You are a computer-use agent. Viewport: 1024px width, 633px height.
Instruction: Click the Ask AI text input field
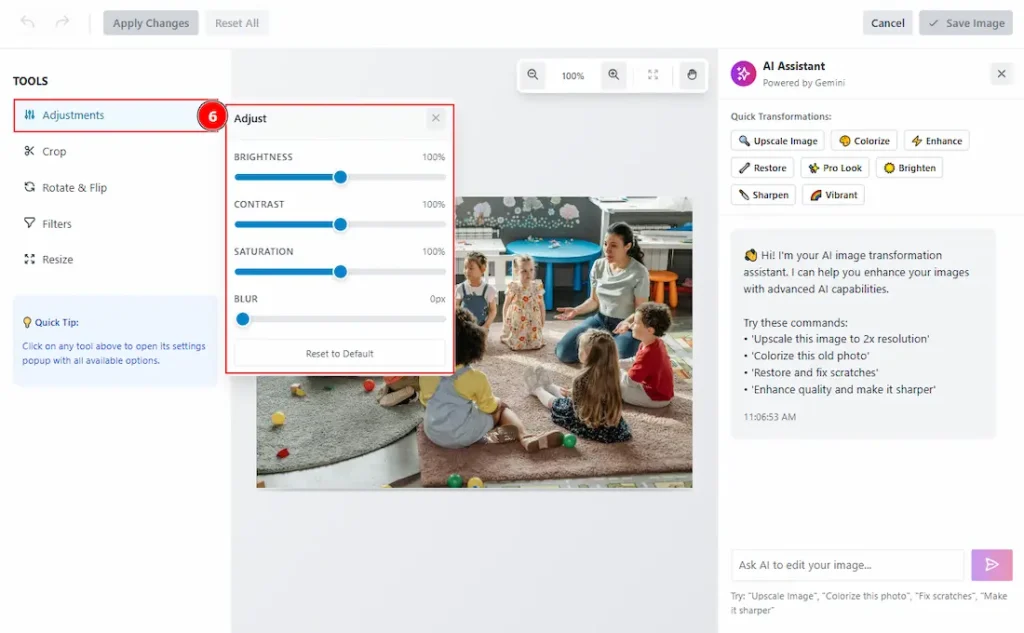tap(847, 565)
